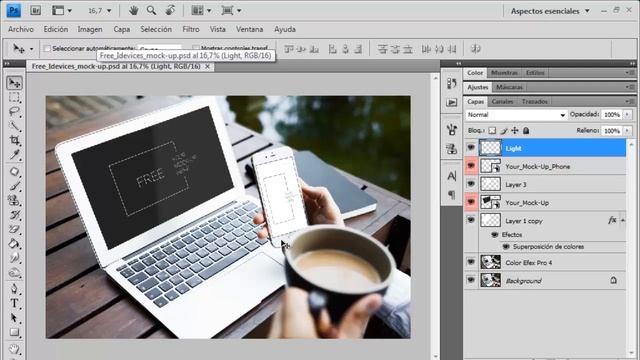Select the Crop tool
Viewport: 640px width, 360px height.
(x=14, y=140)
